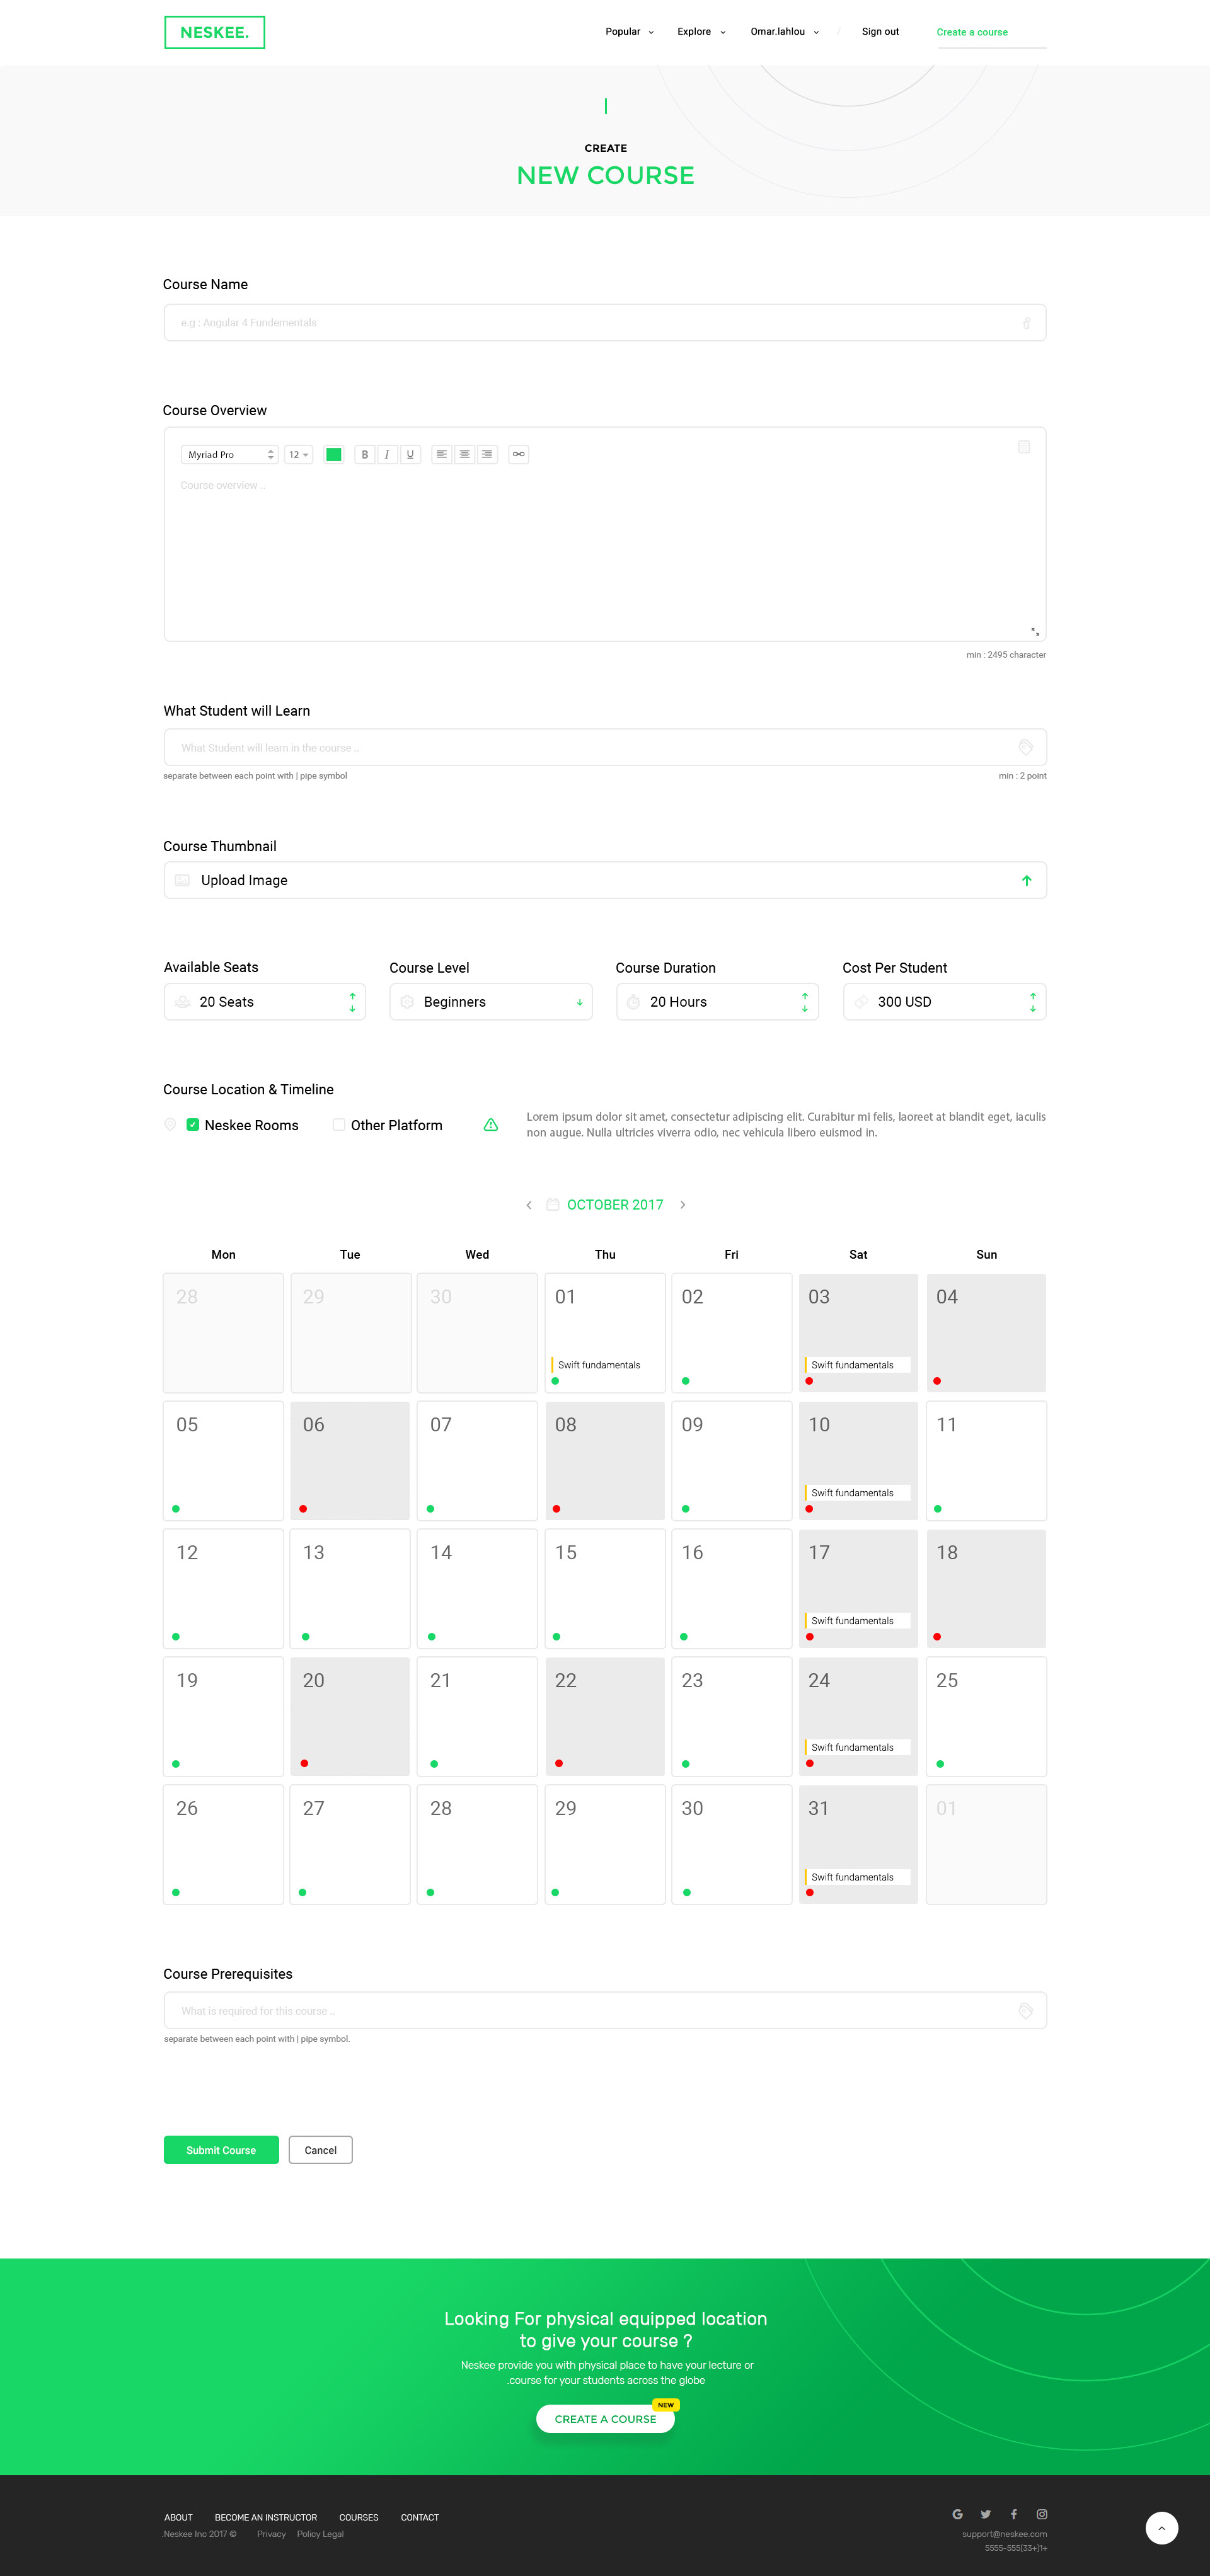Center-align text in the overview editor
Image resolution: width=1210 pixels, height=2576 pixels.
(x=464, y=454)
